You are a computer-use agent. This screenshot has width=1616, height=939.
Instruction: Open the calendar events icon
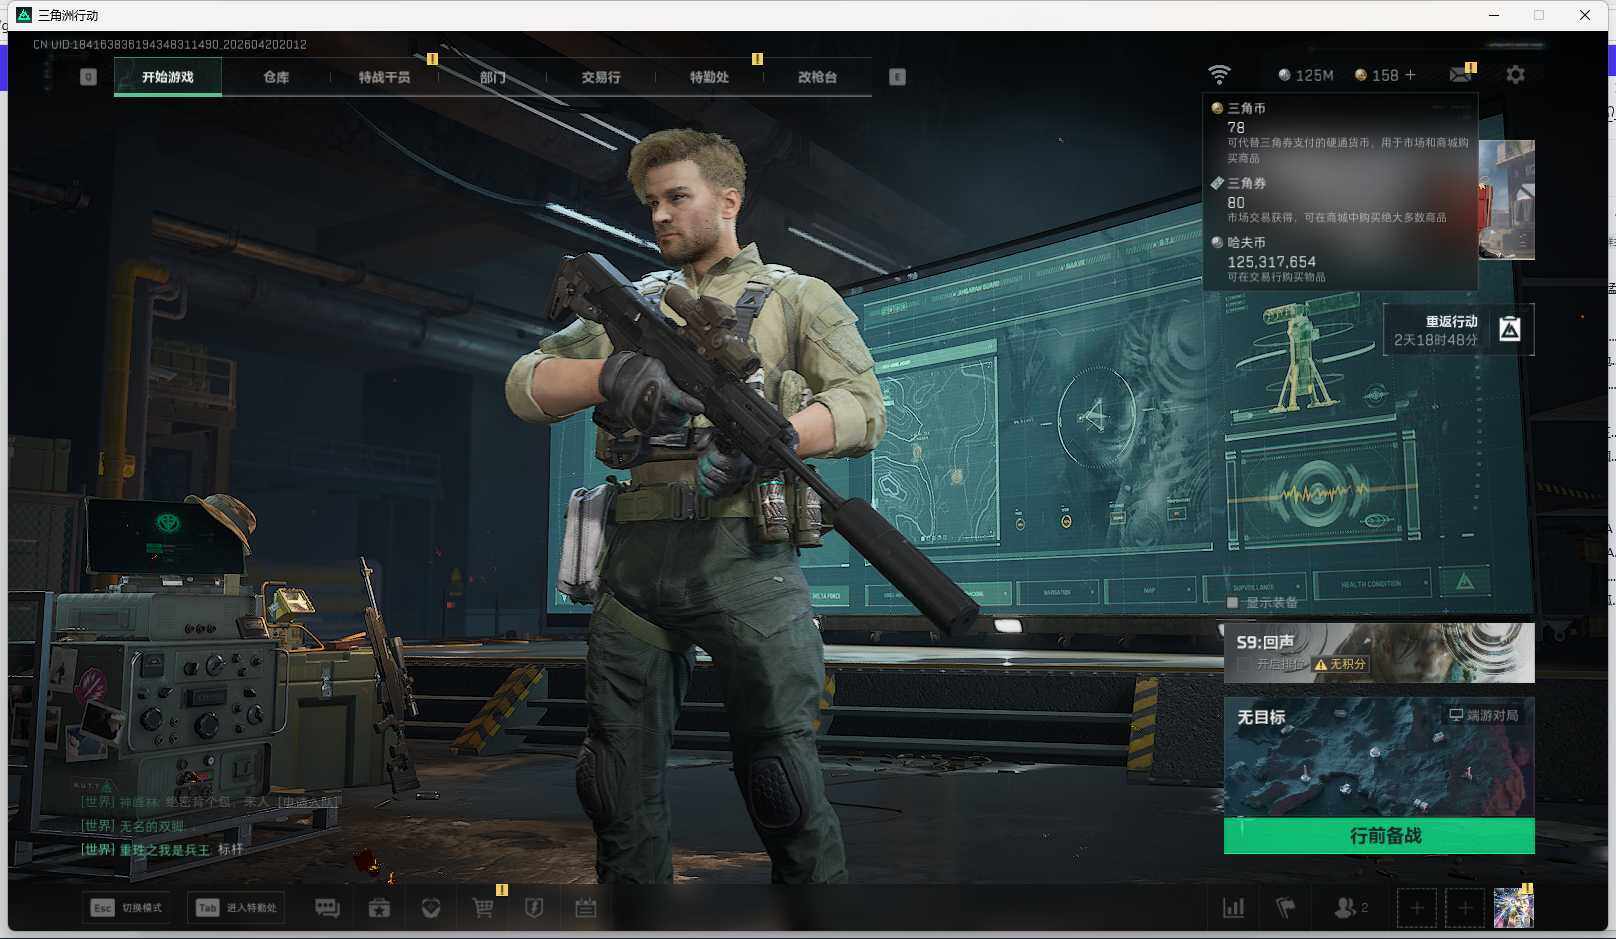pyautogui.click(x=586, y=908)
